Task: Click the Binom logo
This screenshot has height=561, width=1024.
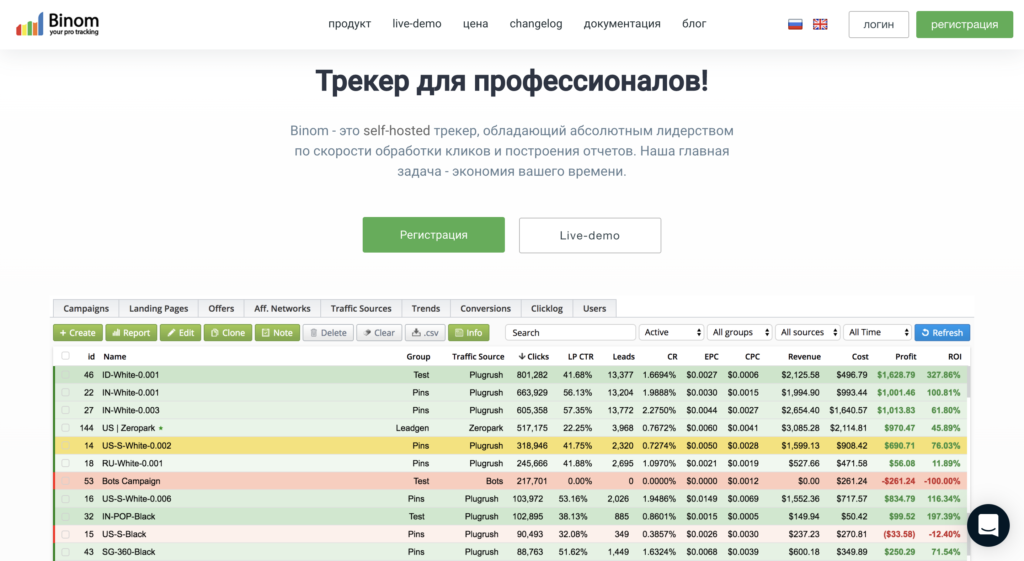Action: [x=57, y=24]
